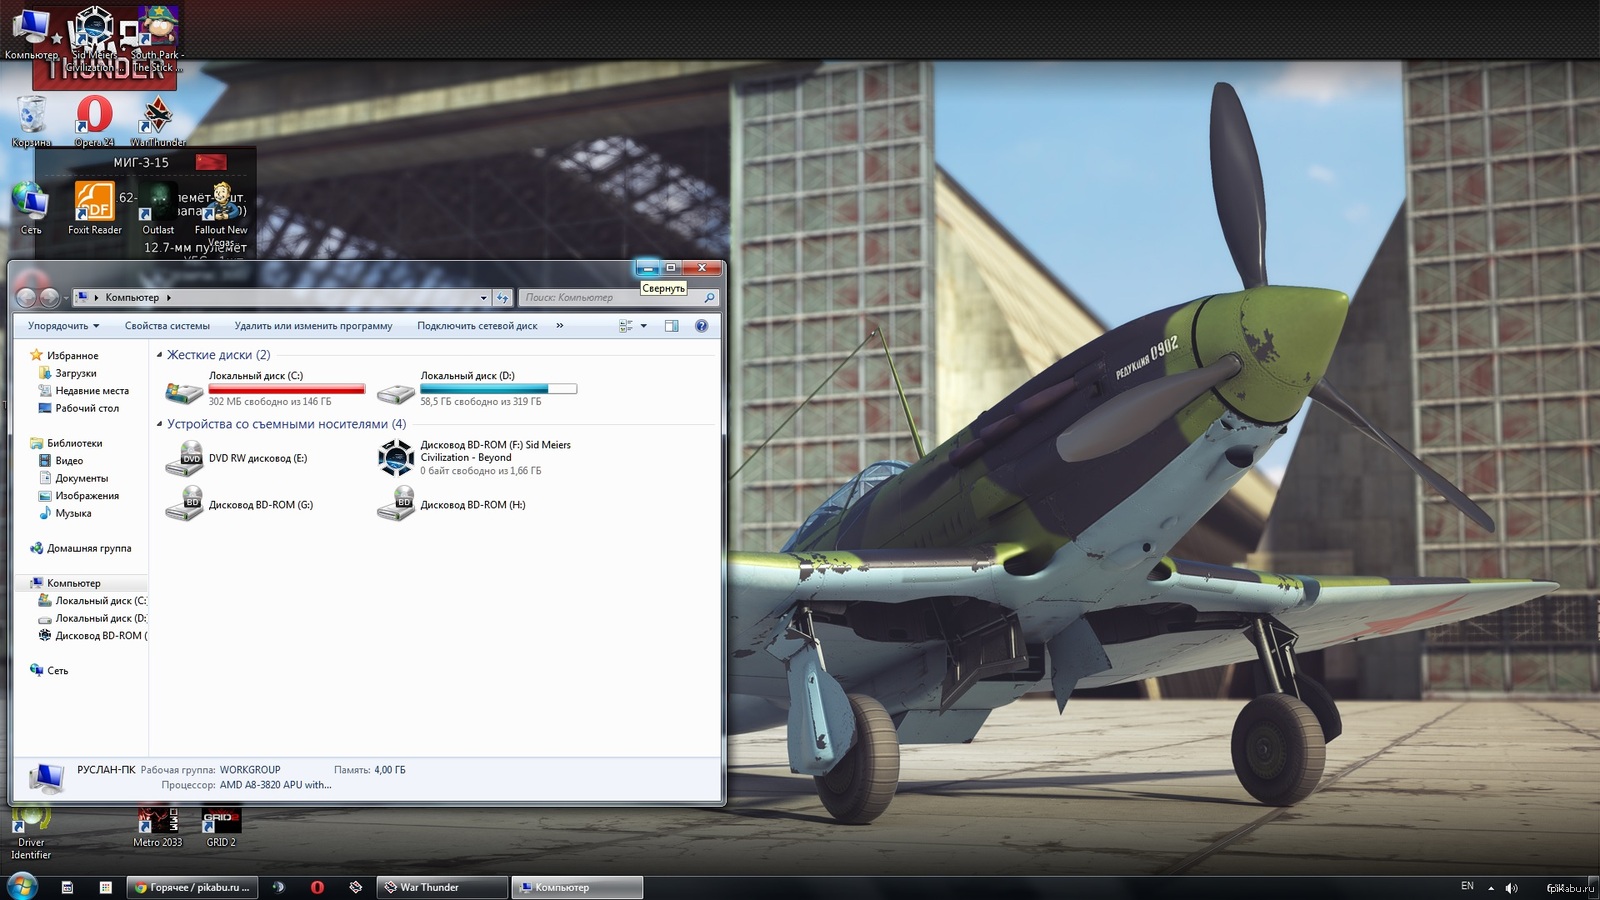This screenshot has width=1600, height=900.
Task: Click Удалить или изменить программу command
Action: (313, 326)
